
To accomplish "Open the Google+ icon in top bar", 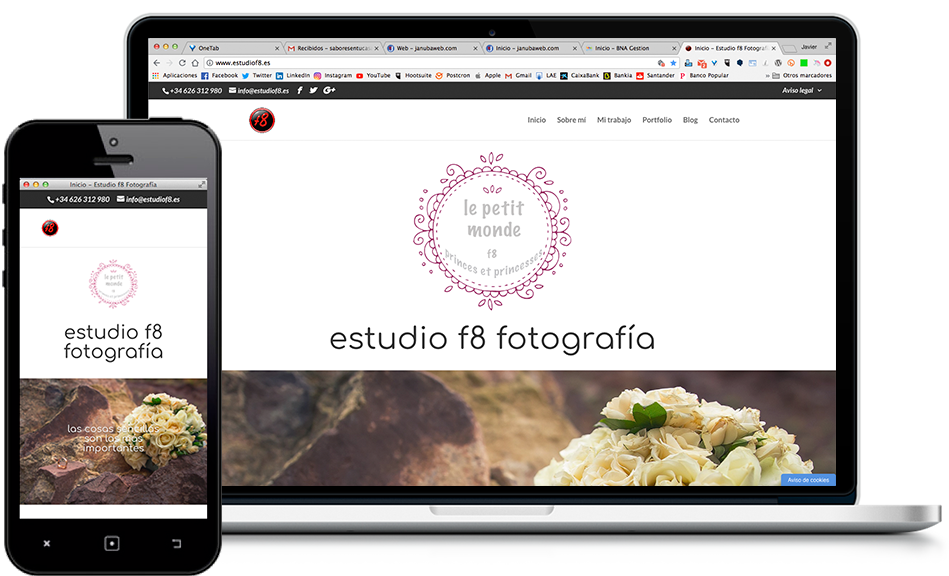I will pos(329,90).
